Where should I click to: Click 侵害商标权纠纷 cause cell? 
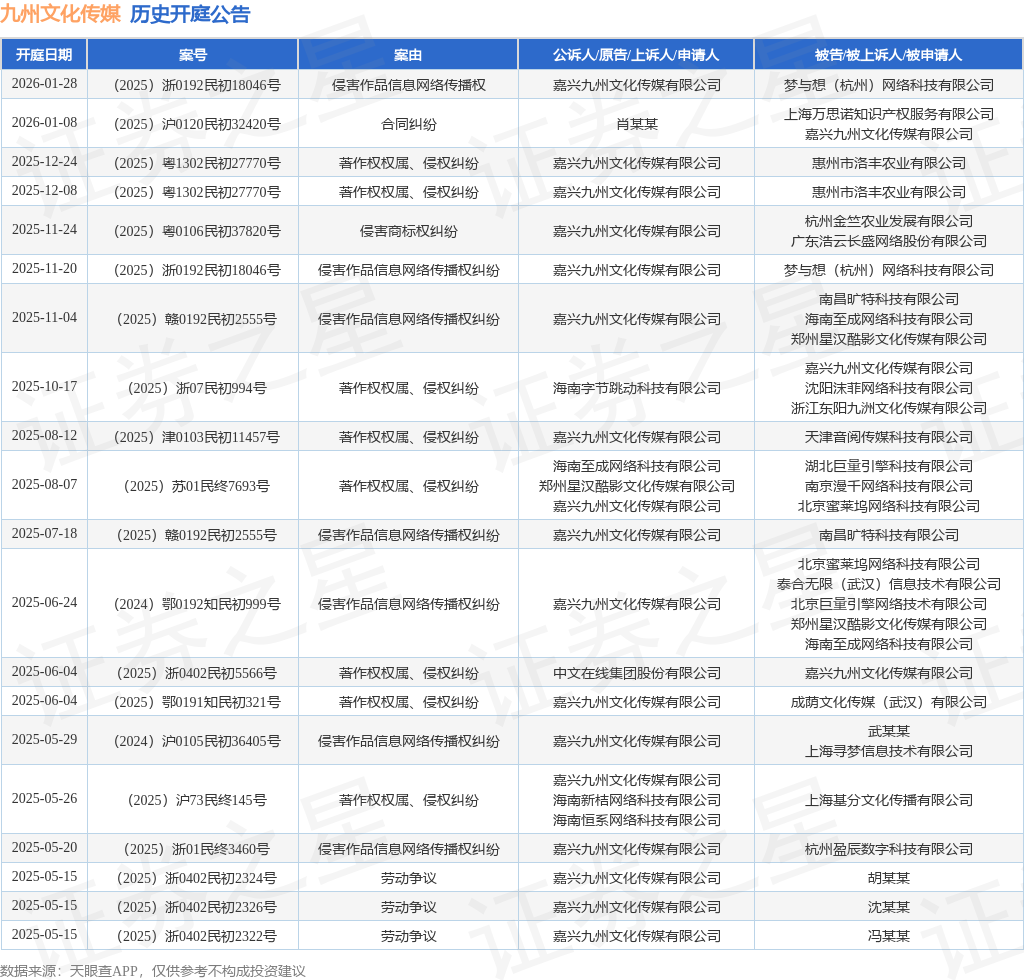pos(409,231)
